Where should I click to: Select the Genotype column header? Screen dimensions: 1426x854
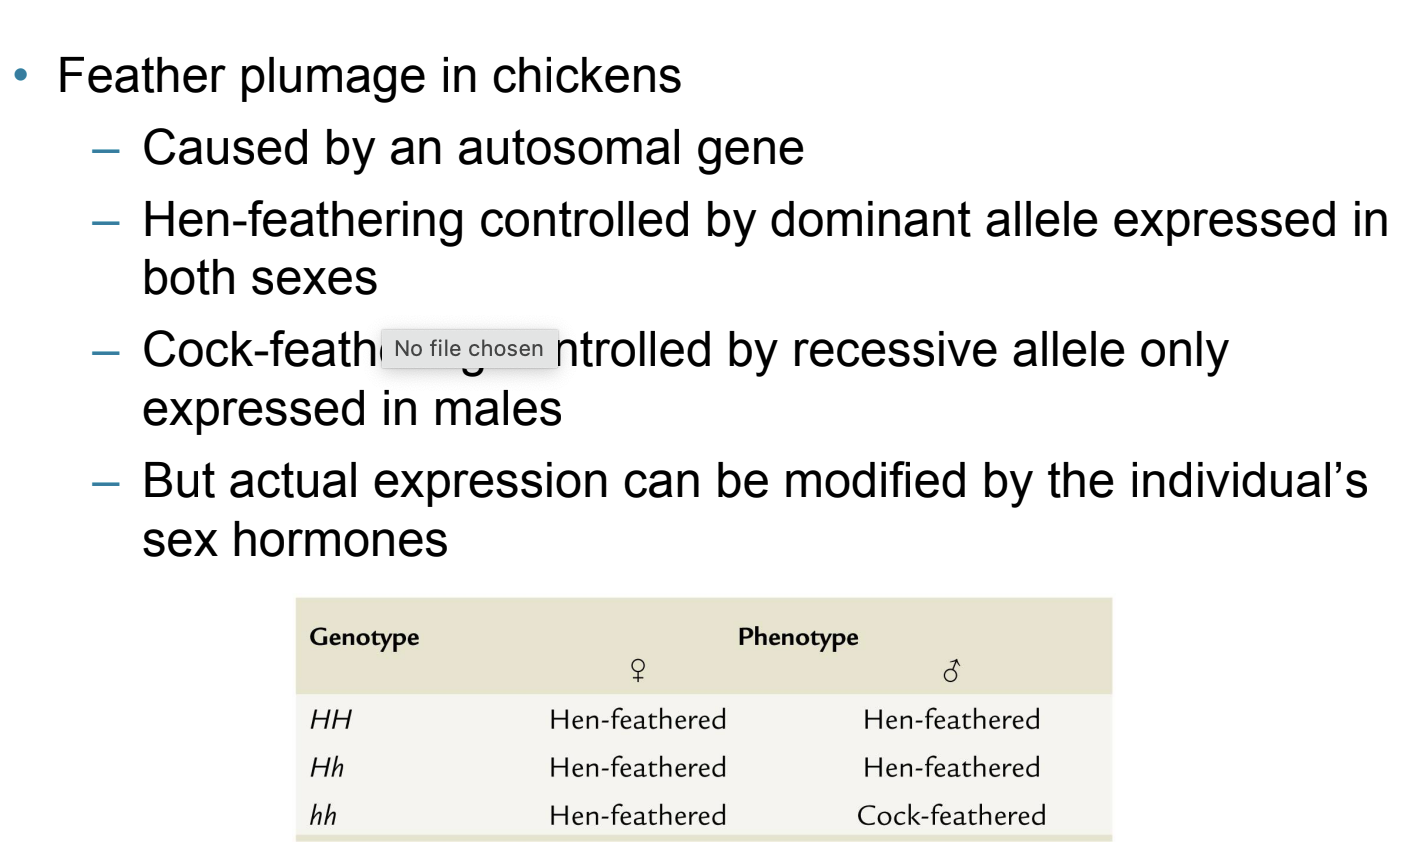tap(364, 637)
